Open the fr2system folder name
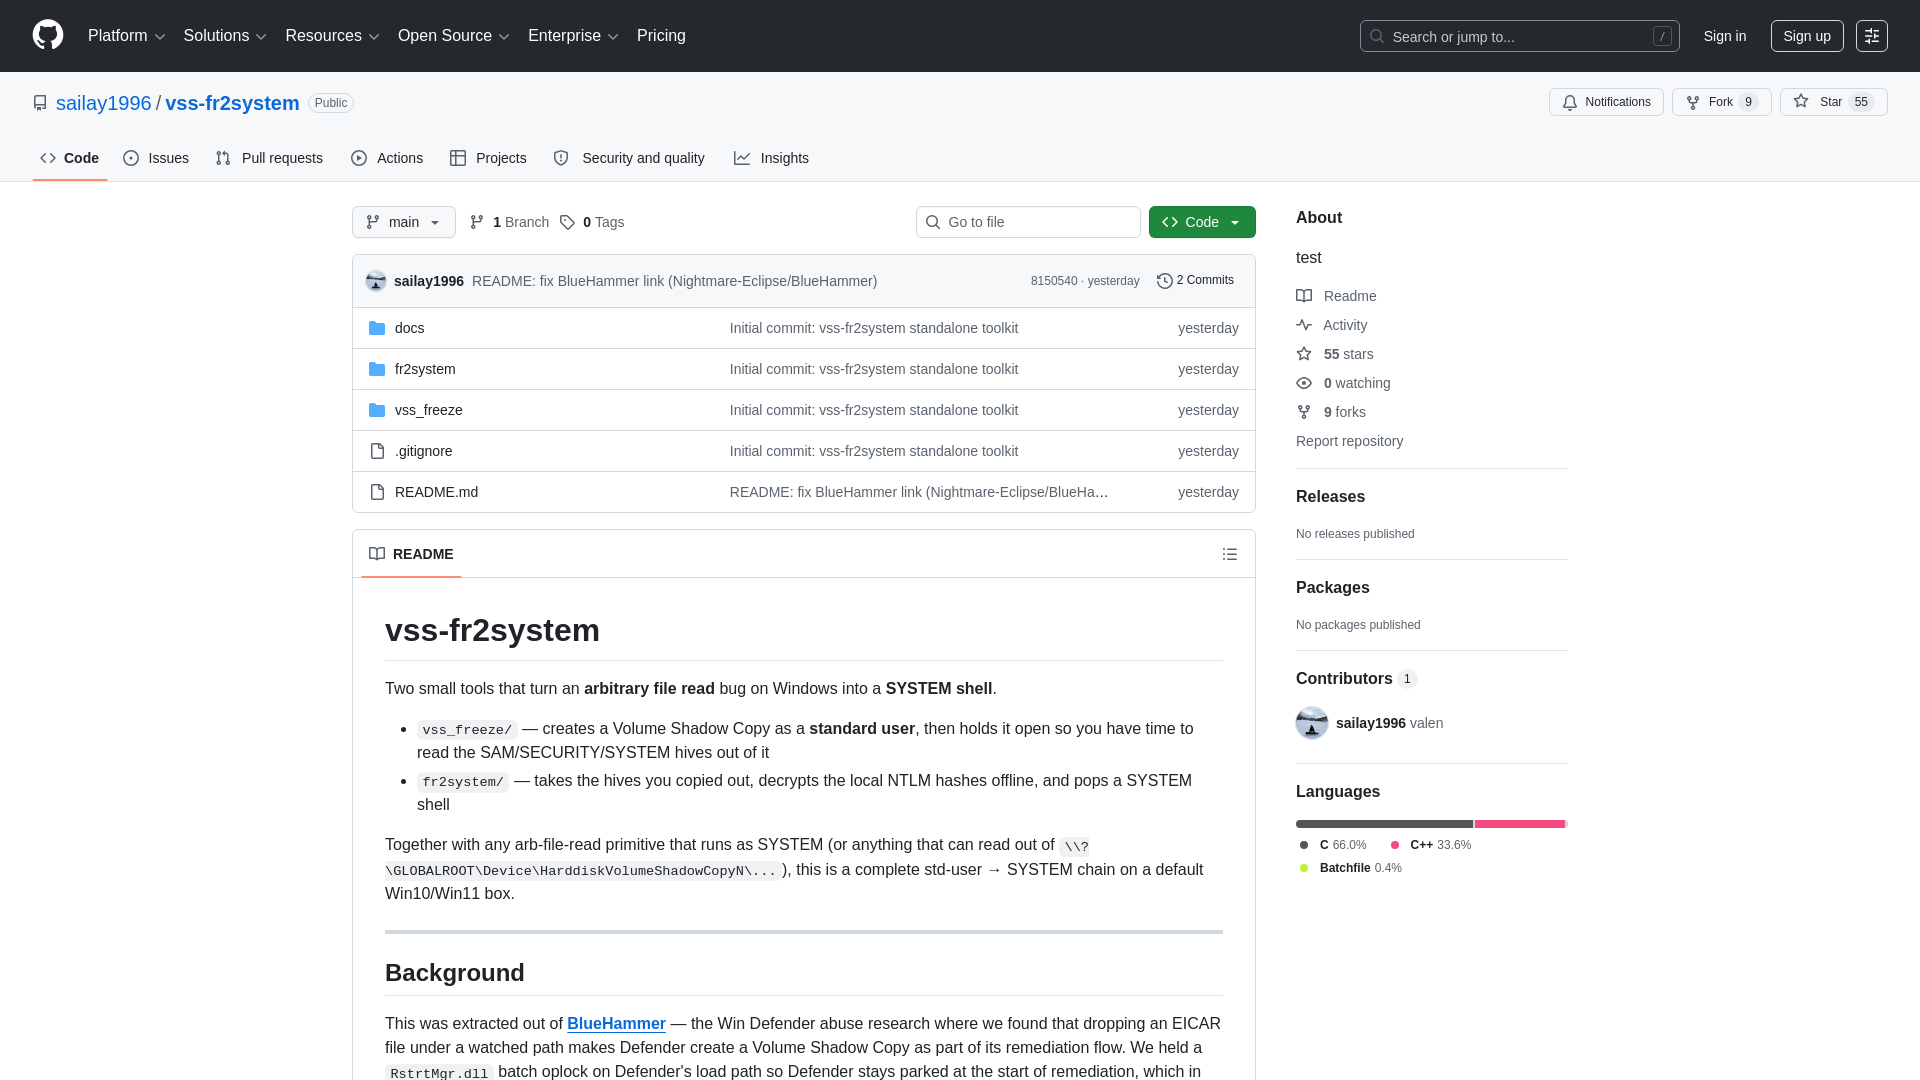Viewport: 1920px width, 1080px height. pos(425,369)
